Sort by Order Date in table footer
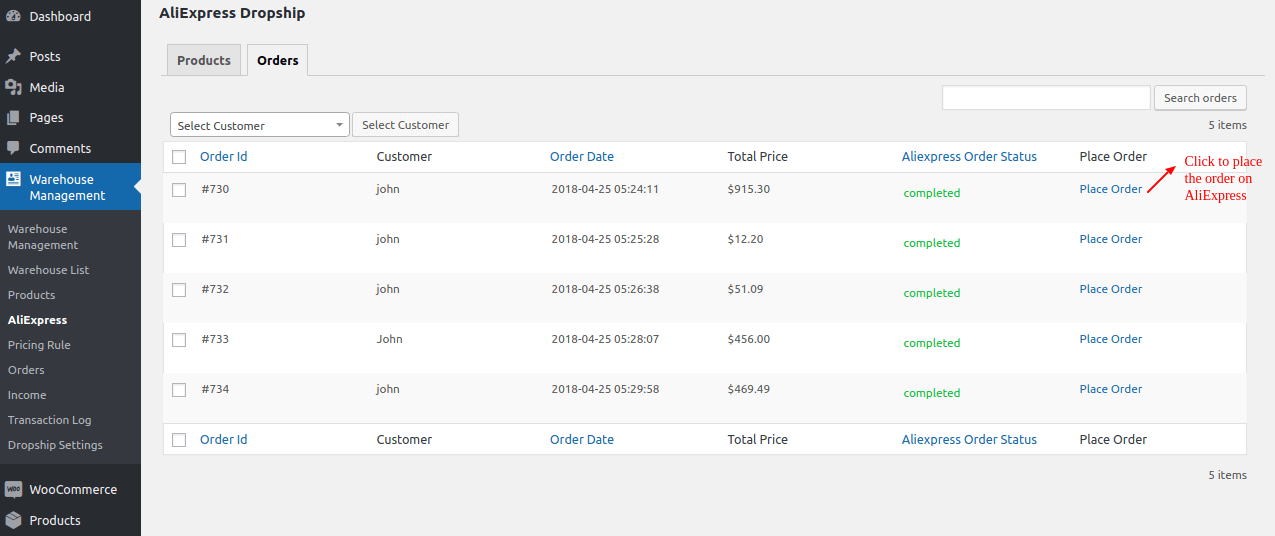 click(582, 440)
